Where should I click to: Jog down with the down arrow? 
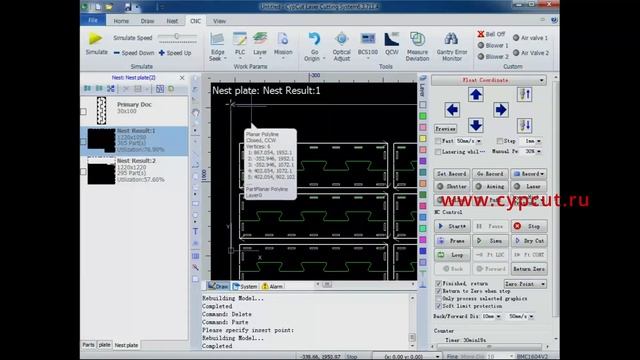point(476,125)
